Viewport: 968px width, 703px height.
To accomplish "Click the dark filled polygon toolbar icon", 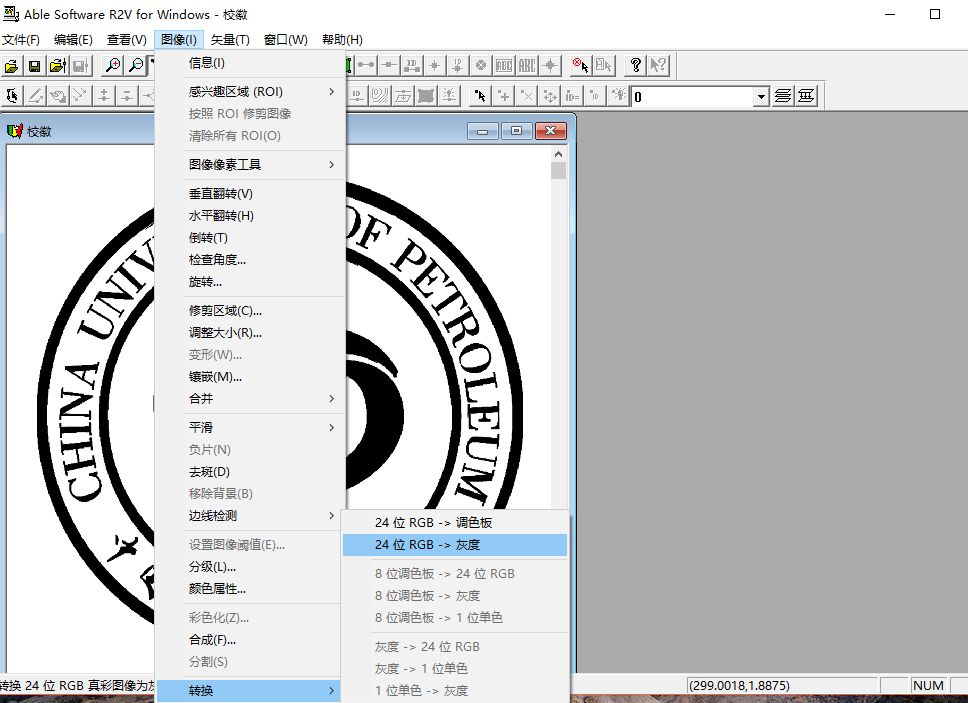I will 425,96.
